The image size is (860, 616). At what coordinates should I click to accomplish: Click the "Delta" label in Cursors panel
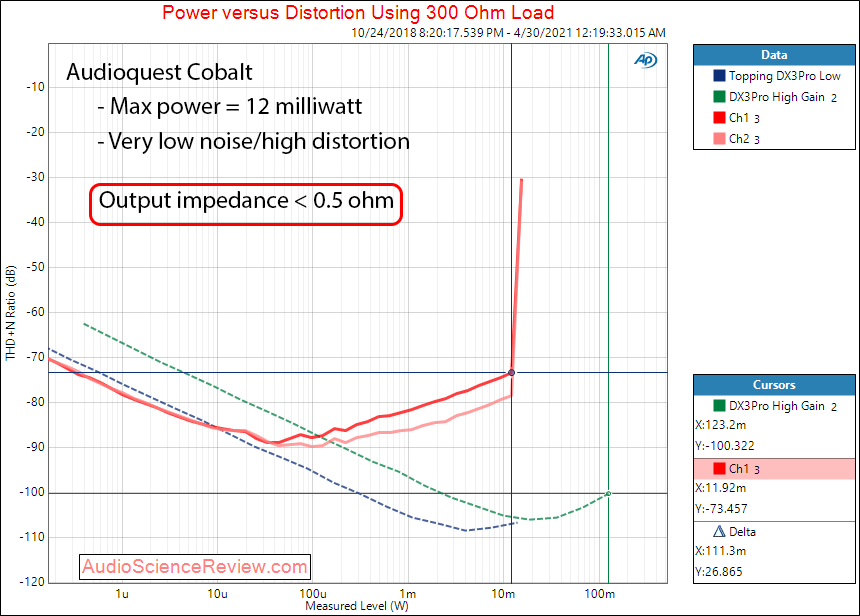click(742, 532)
